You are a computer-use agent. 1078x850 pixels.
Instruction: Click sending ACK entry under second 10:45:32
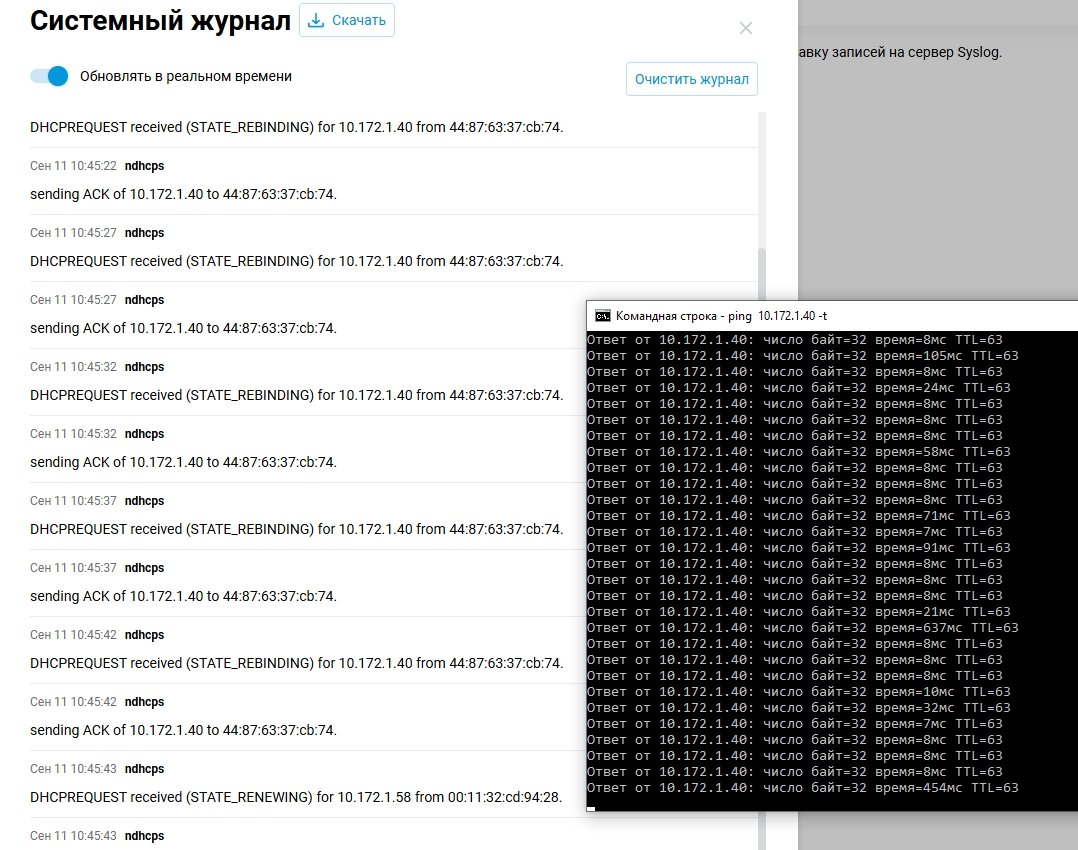click(184, 462)
